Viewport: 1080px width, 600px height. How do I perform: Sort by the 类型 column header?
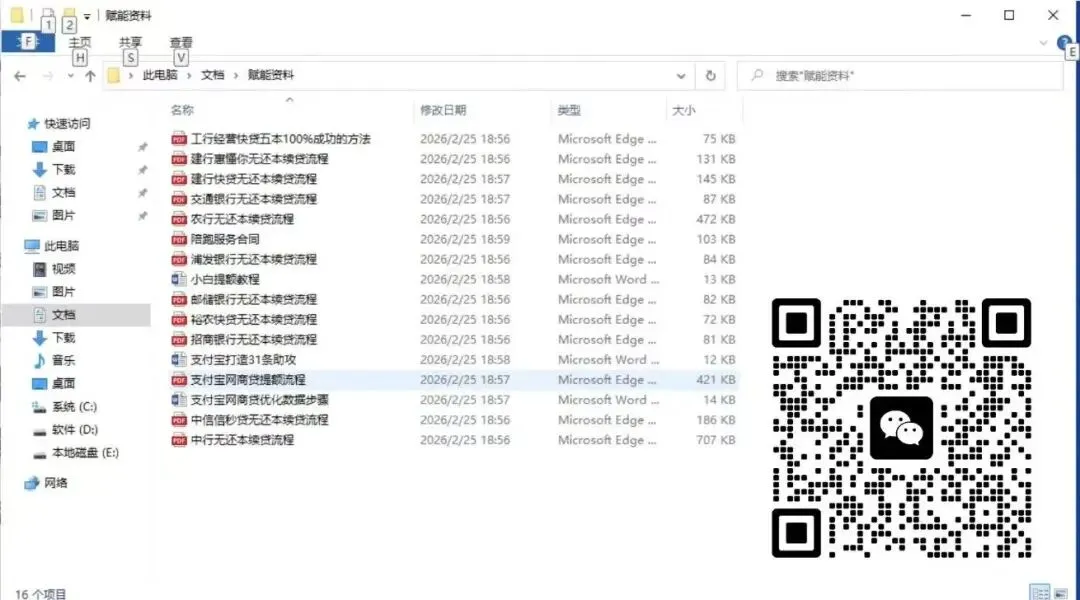(569, 110)
